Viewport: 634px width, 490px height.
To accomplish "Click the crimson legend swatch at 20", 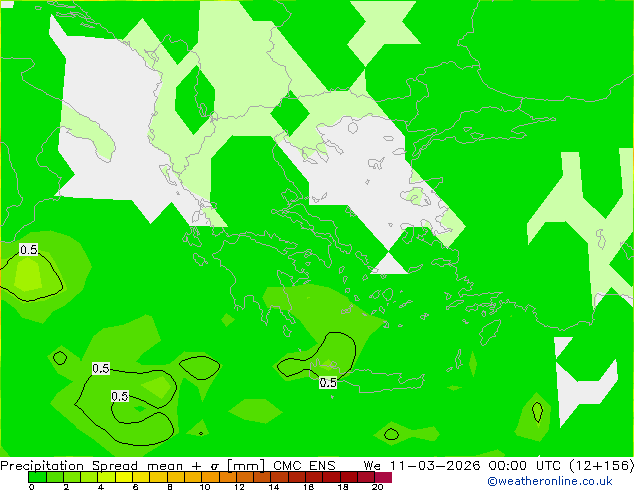I will click(x=383, y=477).
